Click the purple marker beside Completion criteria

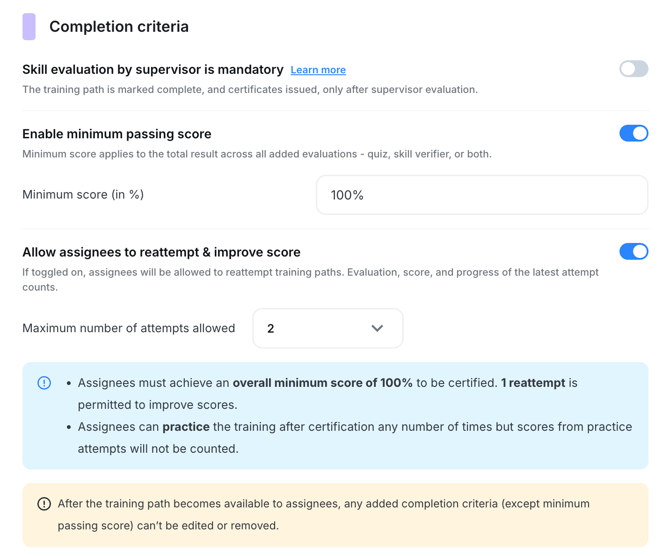[29, 27]
